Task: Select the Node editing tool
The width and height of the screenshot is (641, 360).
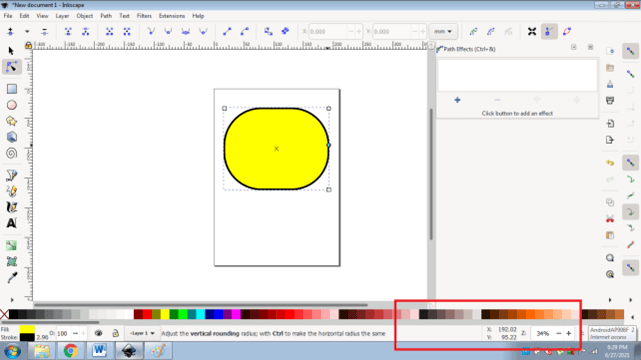Action: point(11,67)
